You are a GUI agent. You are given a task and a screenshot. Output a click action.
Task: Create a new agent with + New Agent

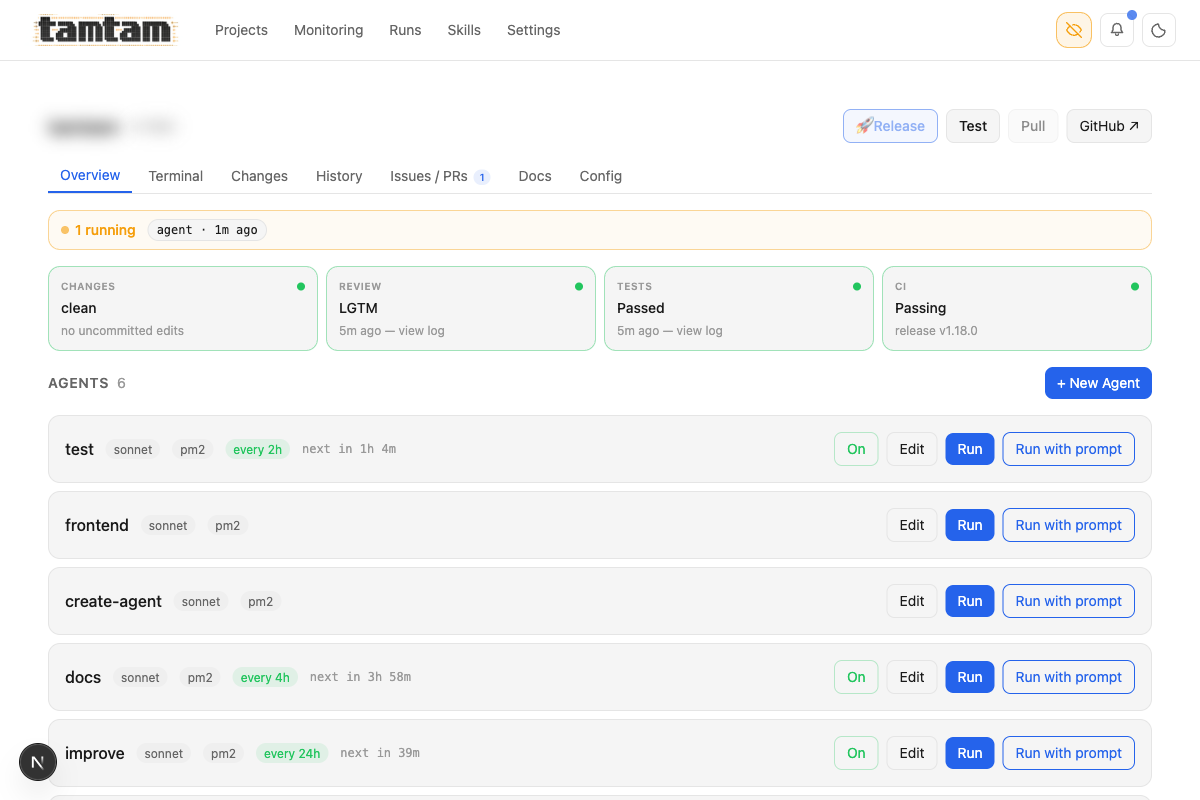point(1098,383)
